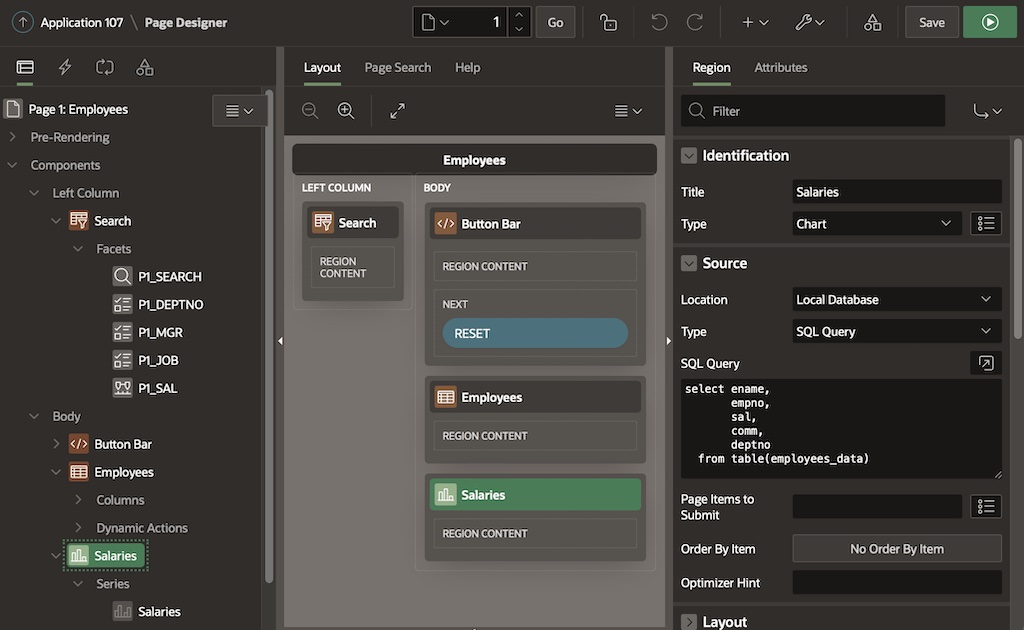Expand the Pre-Rendering tree node
This screenshot has width=1024, height=630.
(x=13, y=137)
